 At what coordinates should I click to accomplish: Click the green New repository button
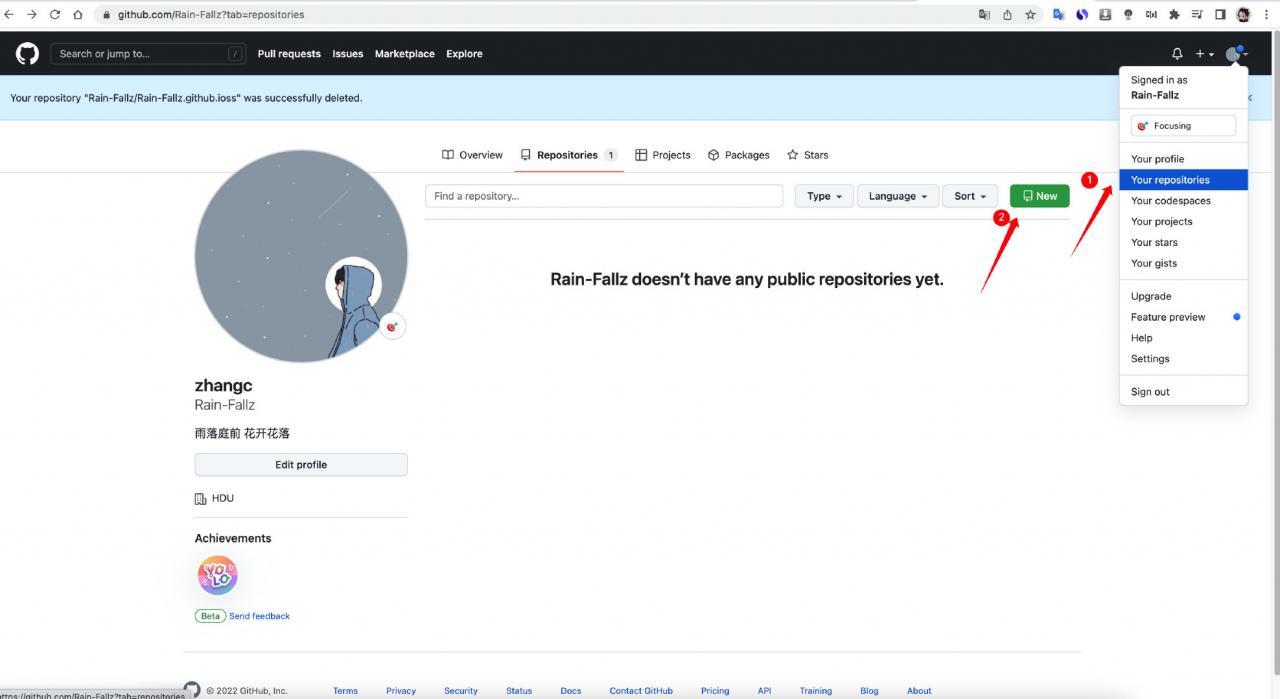(x=1040, y=196)
